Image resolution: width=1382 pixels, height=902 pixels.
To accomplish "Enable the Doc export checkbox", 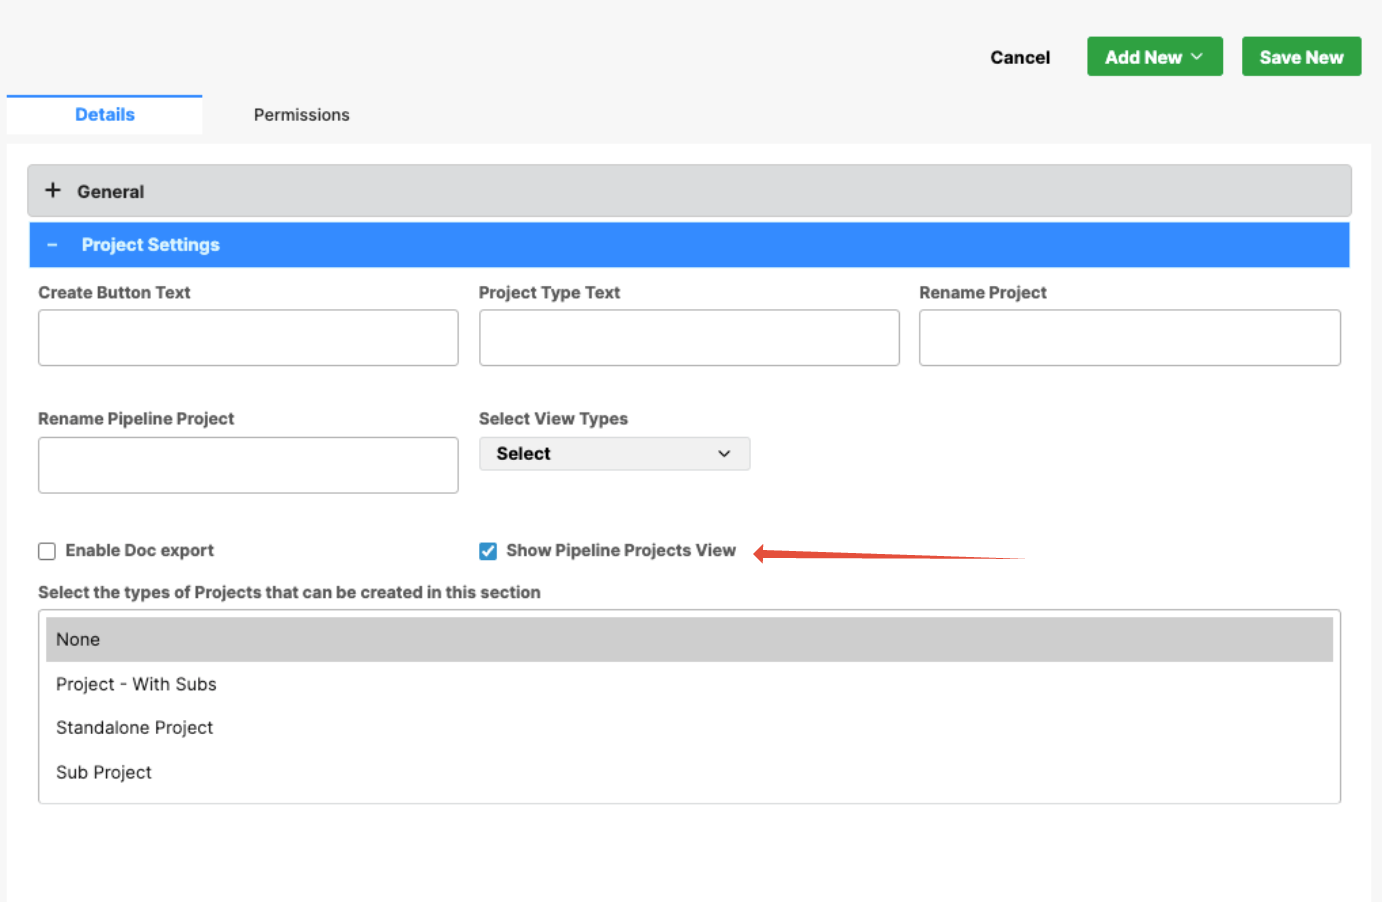I will pos(47,551).
